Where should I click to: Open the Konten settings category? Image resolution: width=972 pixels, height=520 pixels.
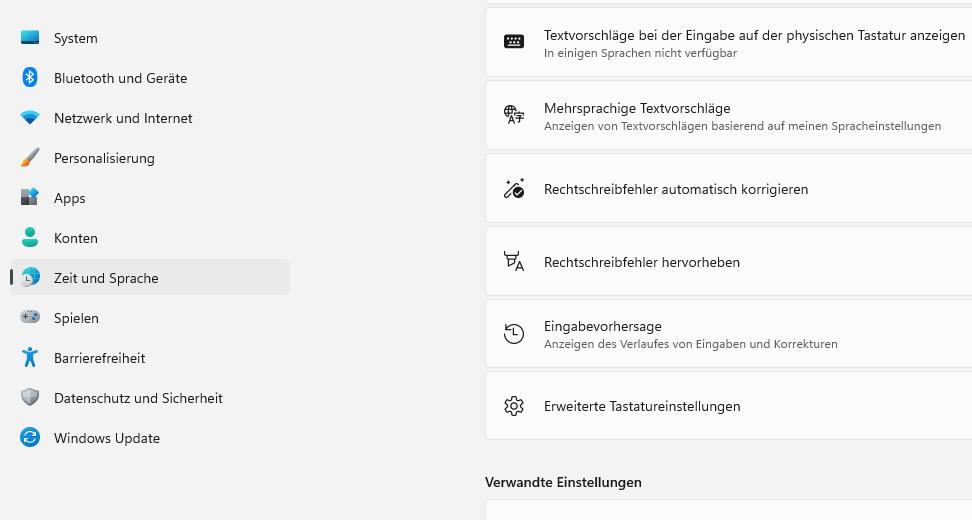point(75,238)
